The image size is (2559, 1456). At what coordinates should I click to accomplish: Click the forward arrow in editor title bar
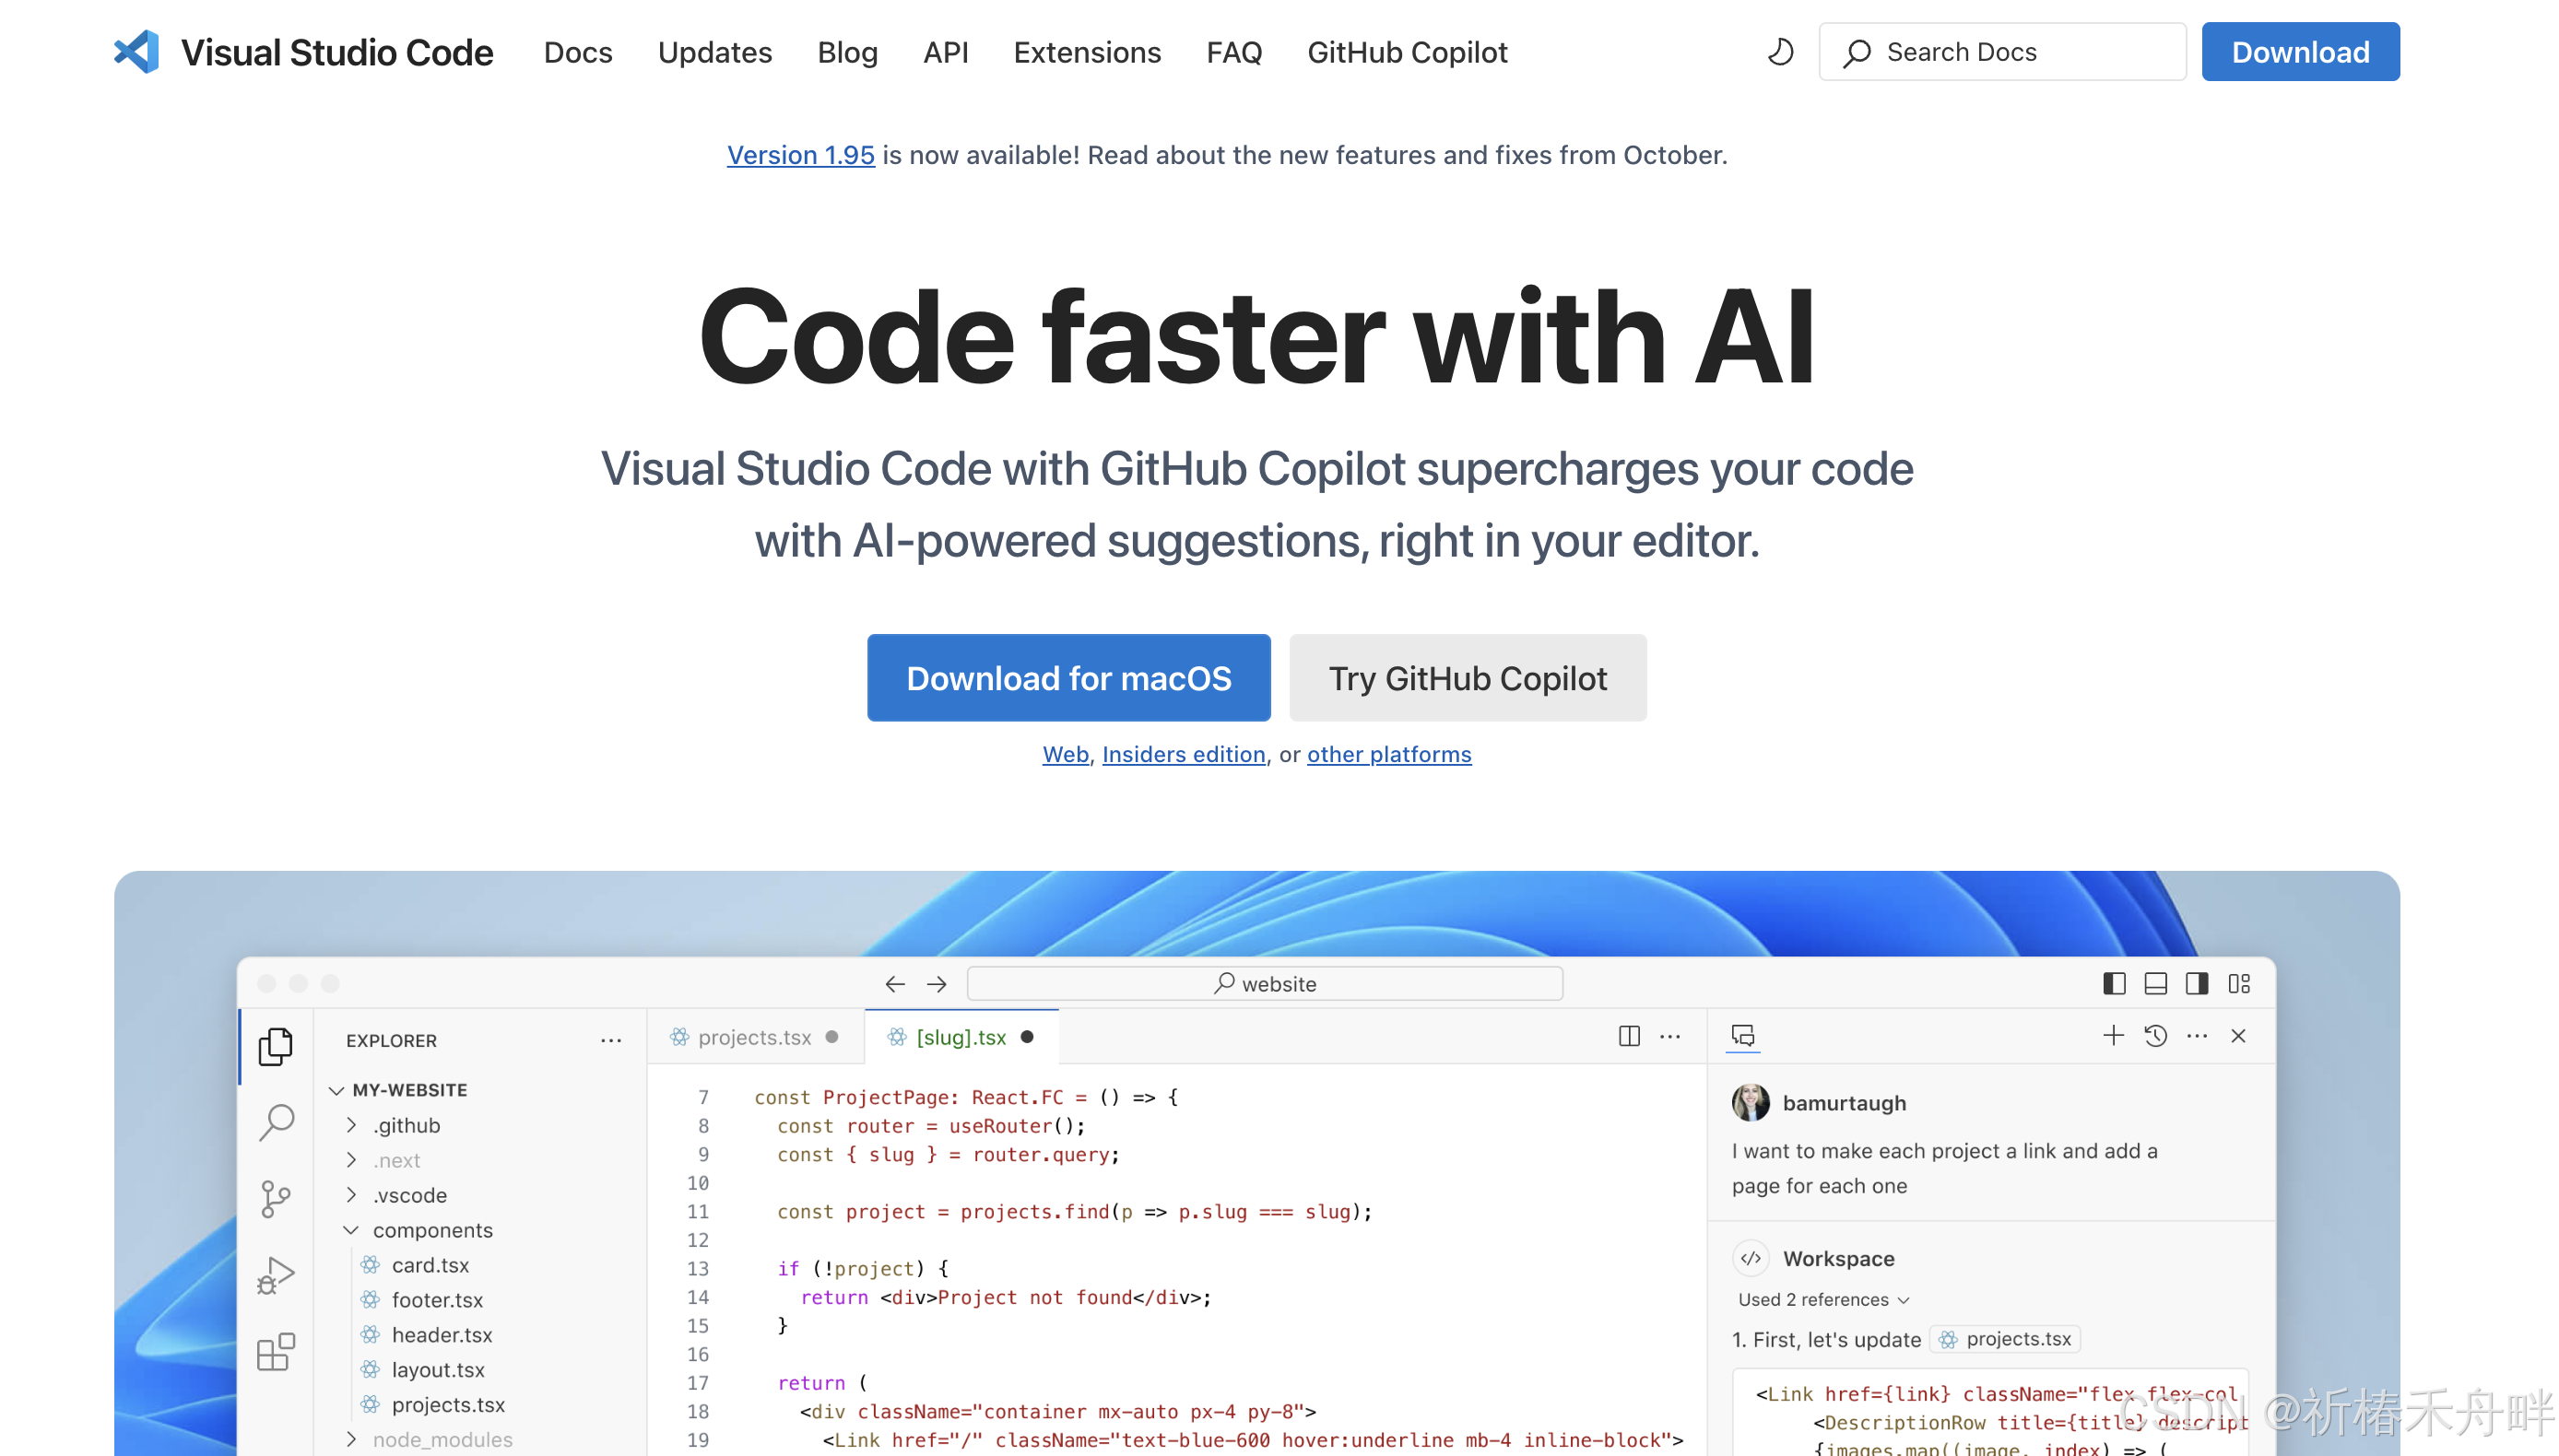coord(936,984)
